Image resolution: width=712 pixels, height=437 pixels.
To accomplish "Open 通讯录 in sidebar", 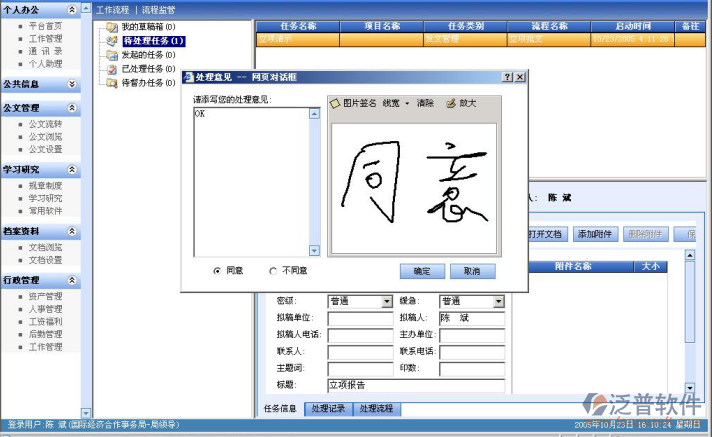I will click(45, 51).
